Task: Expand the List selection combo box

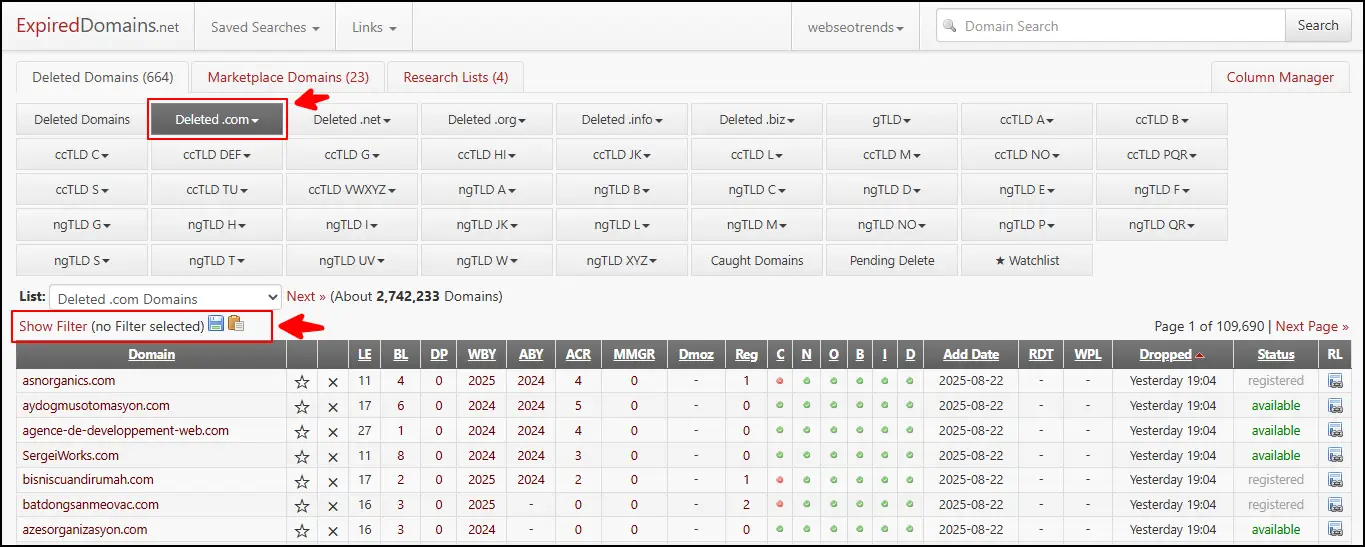Action: 165,298
